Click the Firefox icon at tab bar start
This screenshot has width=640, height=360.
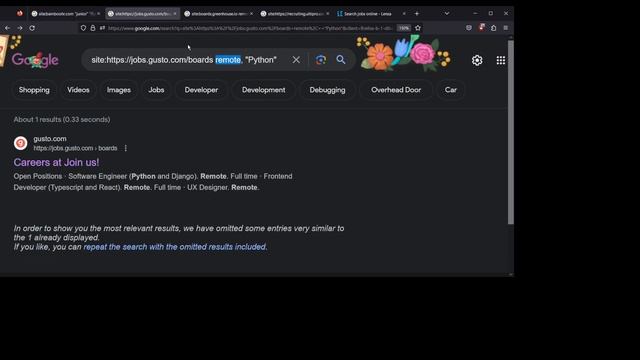coord(20,13)
